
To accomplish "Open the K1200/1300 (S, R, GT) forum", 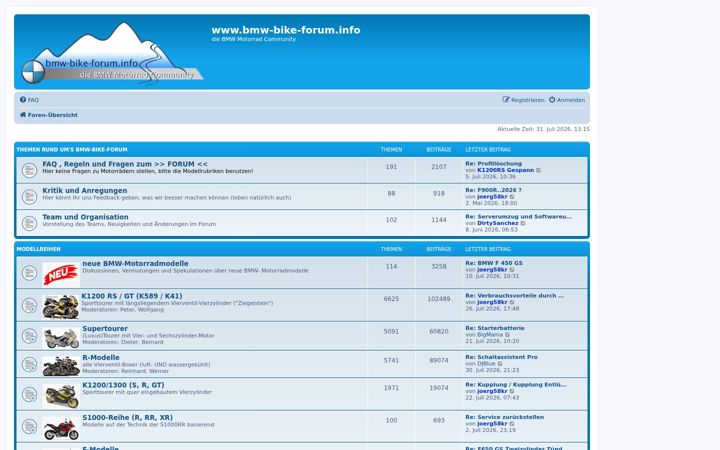I will coord(123,385).
